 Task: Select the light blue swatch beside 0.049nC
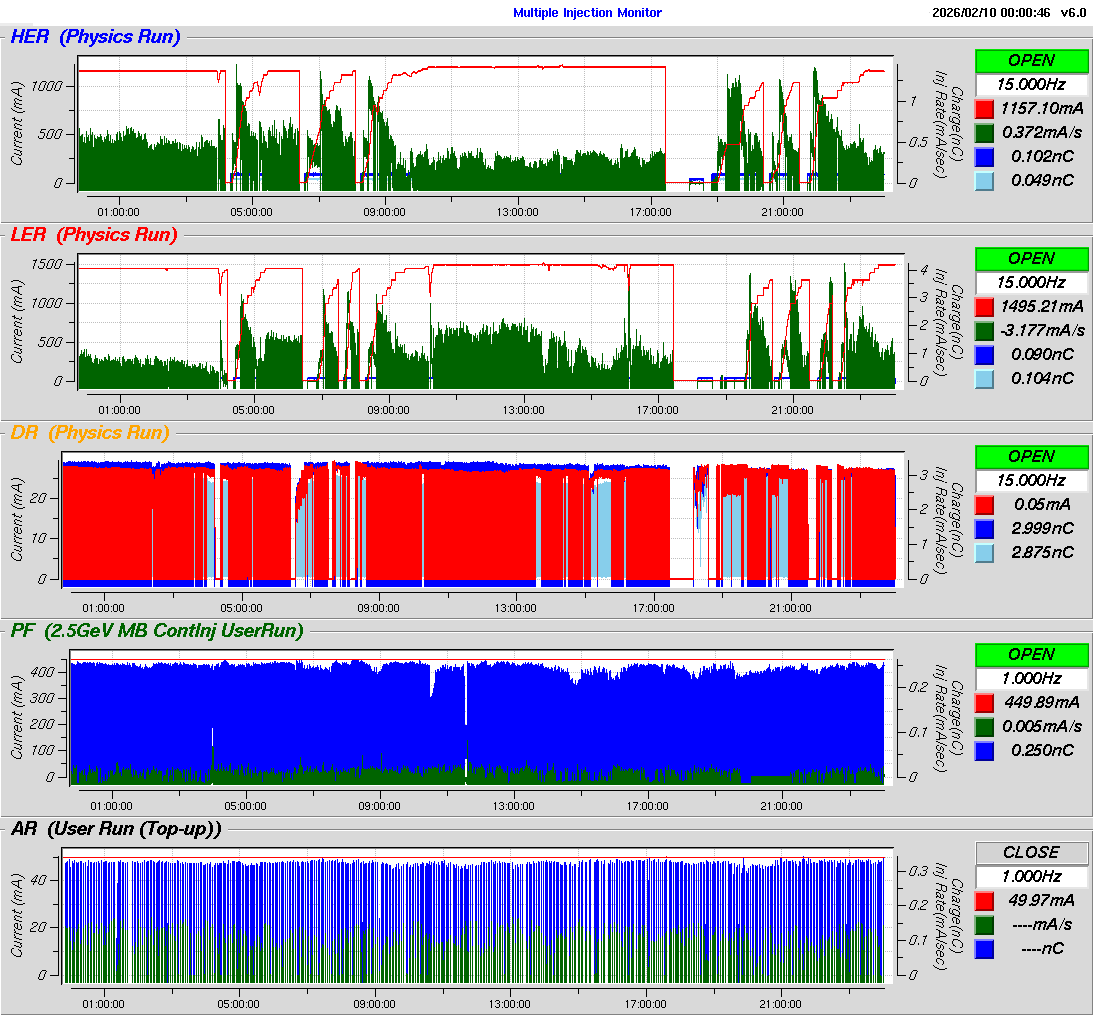tap(984, 180)
